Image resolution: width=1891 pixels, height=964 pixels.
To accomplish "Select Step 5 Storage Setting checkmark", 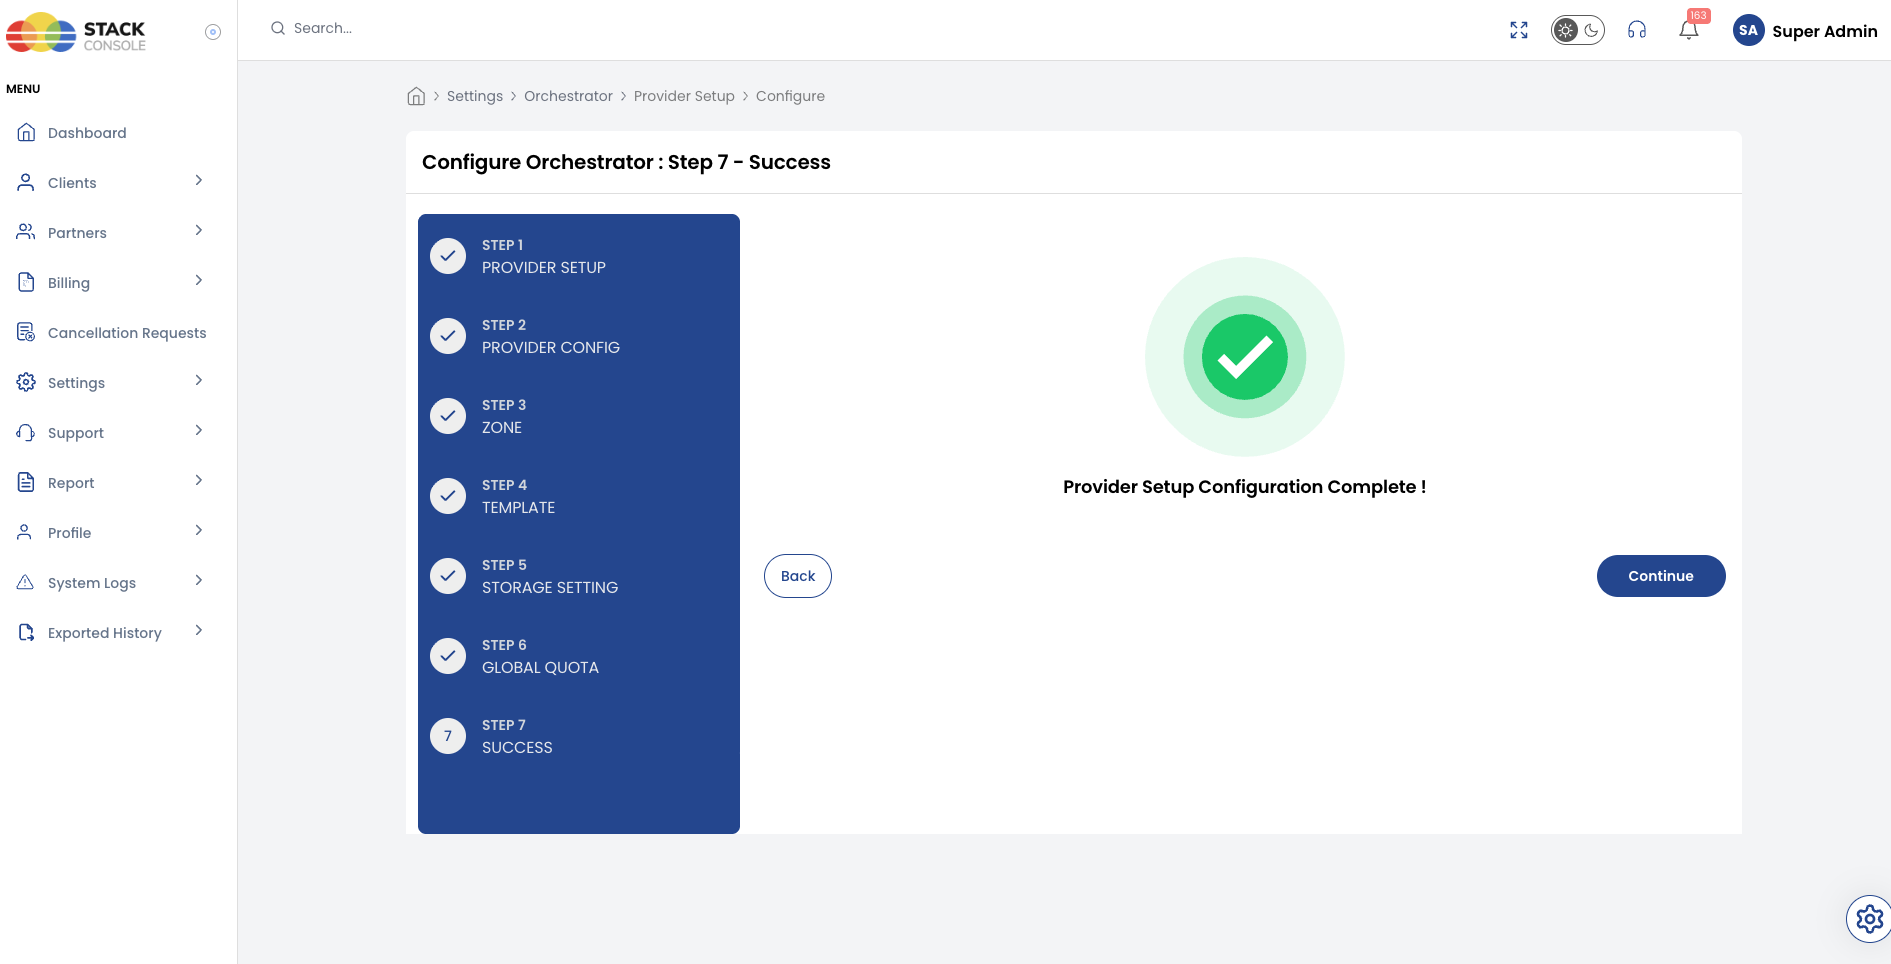I will point(448,576).
